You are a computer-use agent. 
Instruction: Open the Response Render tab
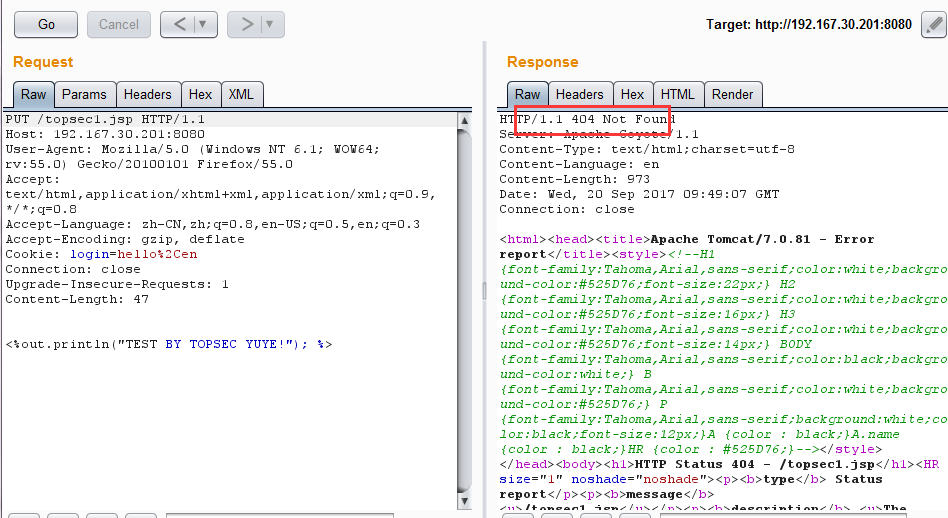[732, 95]
